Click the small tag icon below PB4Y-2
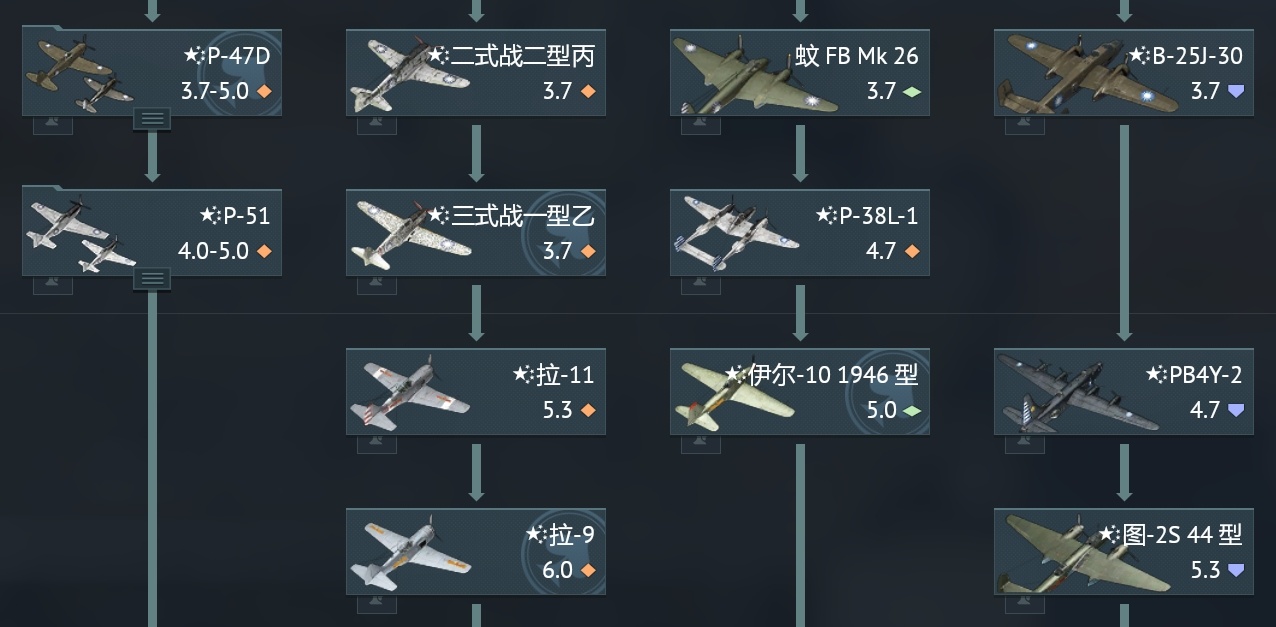This screenshot has height=627, width=1276. coord(1024,444)
